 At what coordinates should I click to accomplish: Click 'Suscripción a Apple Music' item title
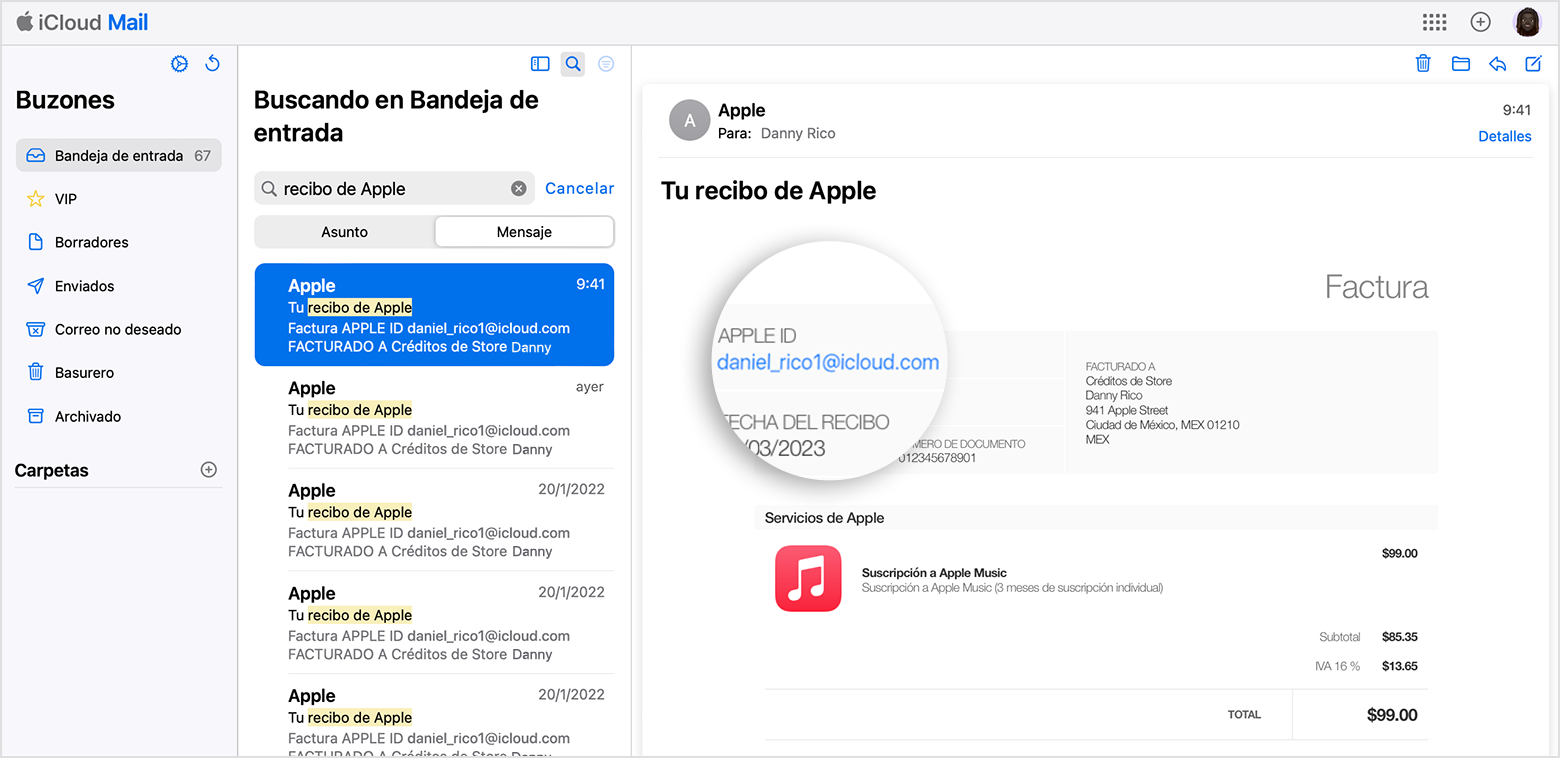point(934,573)
